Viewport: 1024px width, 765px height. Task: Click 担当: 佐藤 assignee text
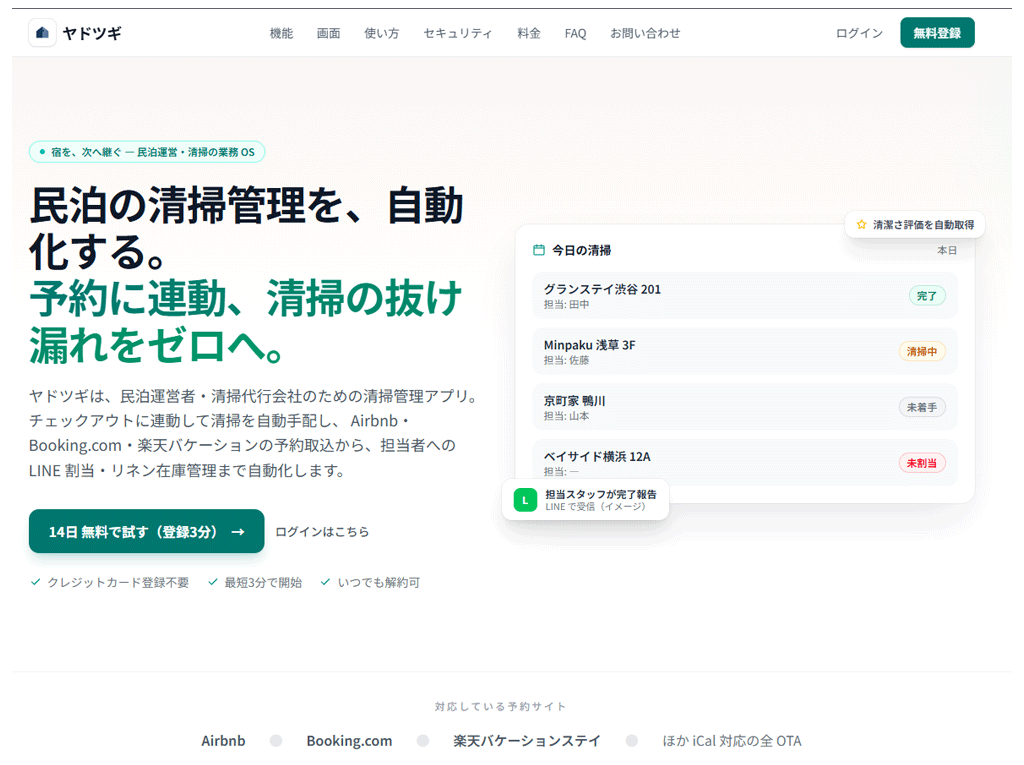click(566, 360)
